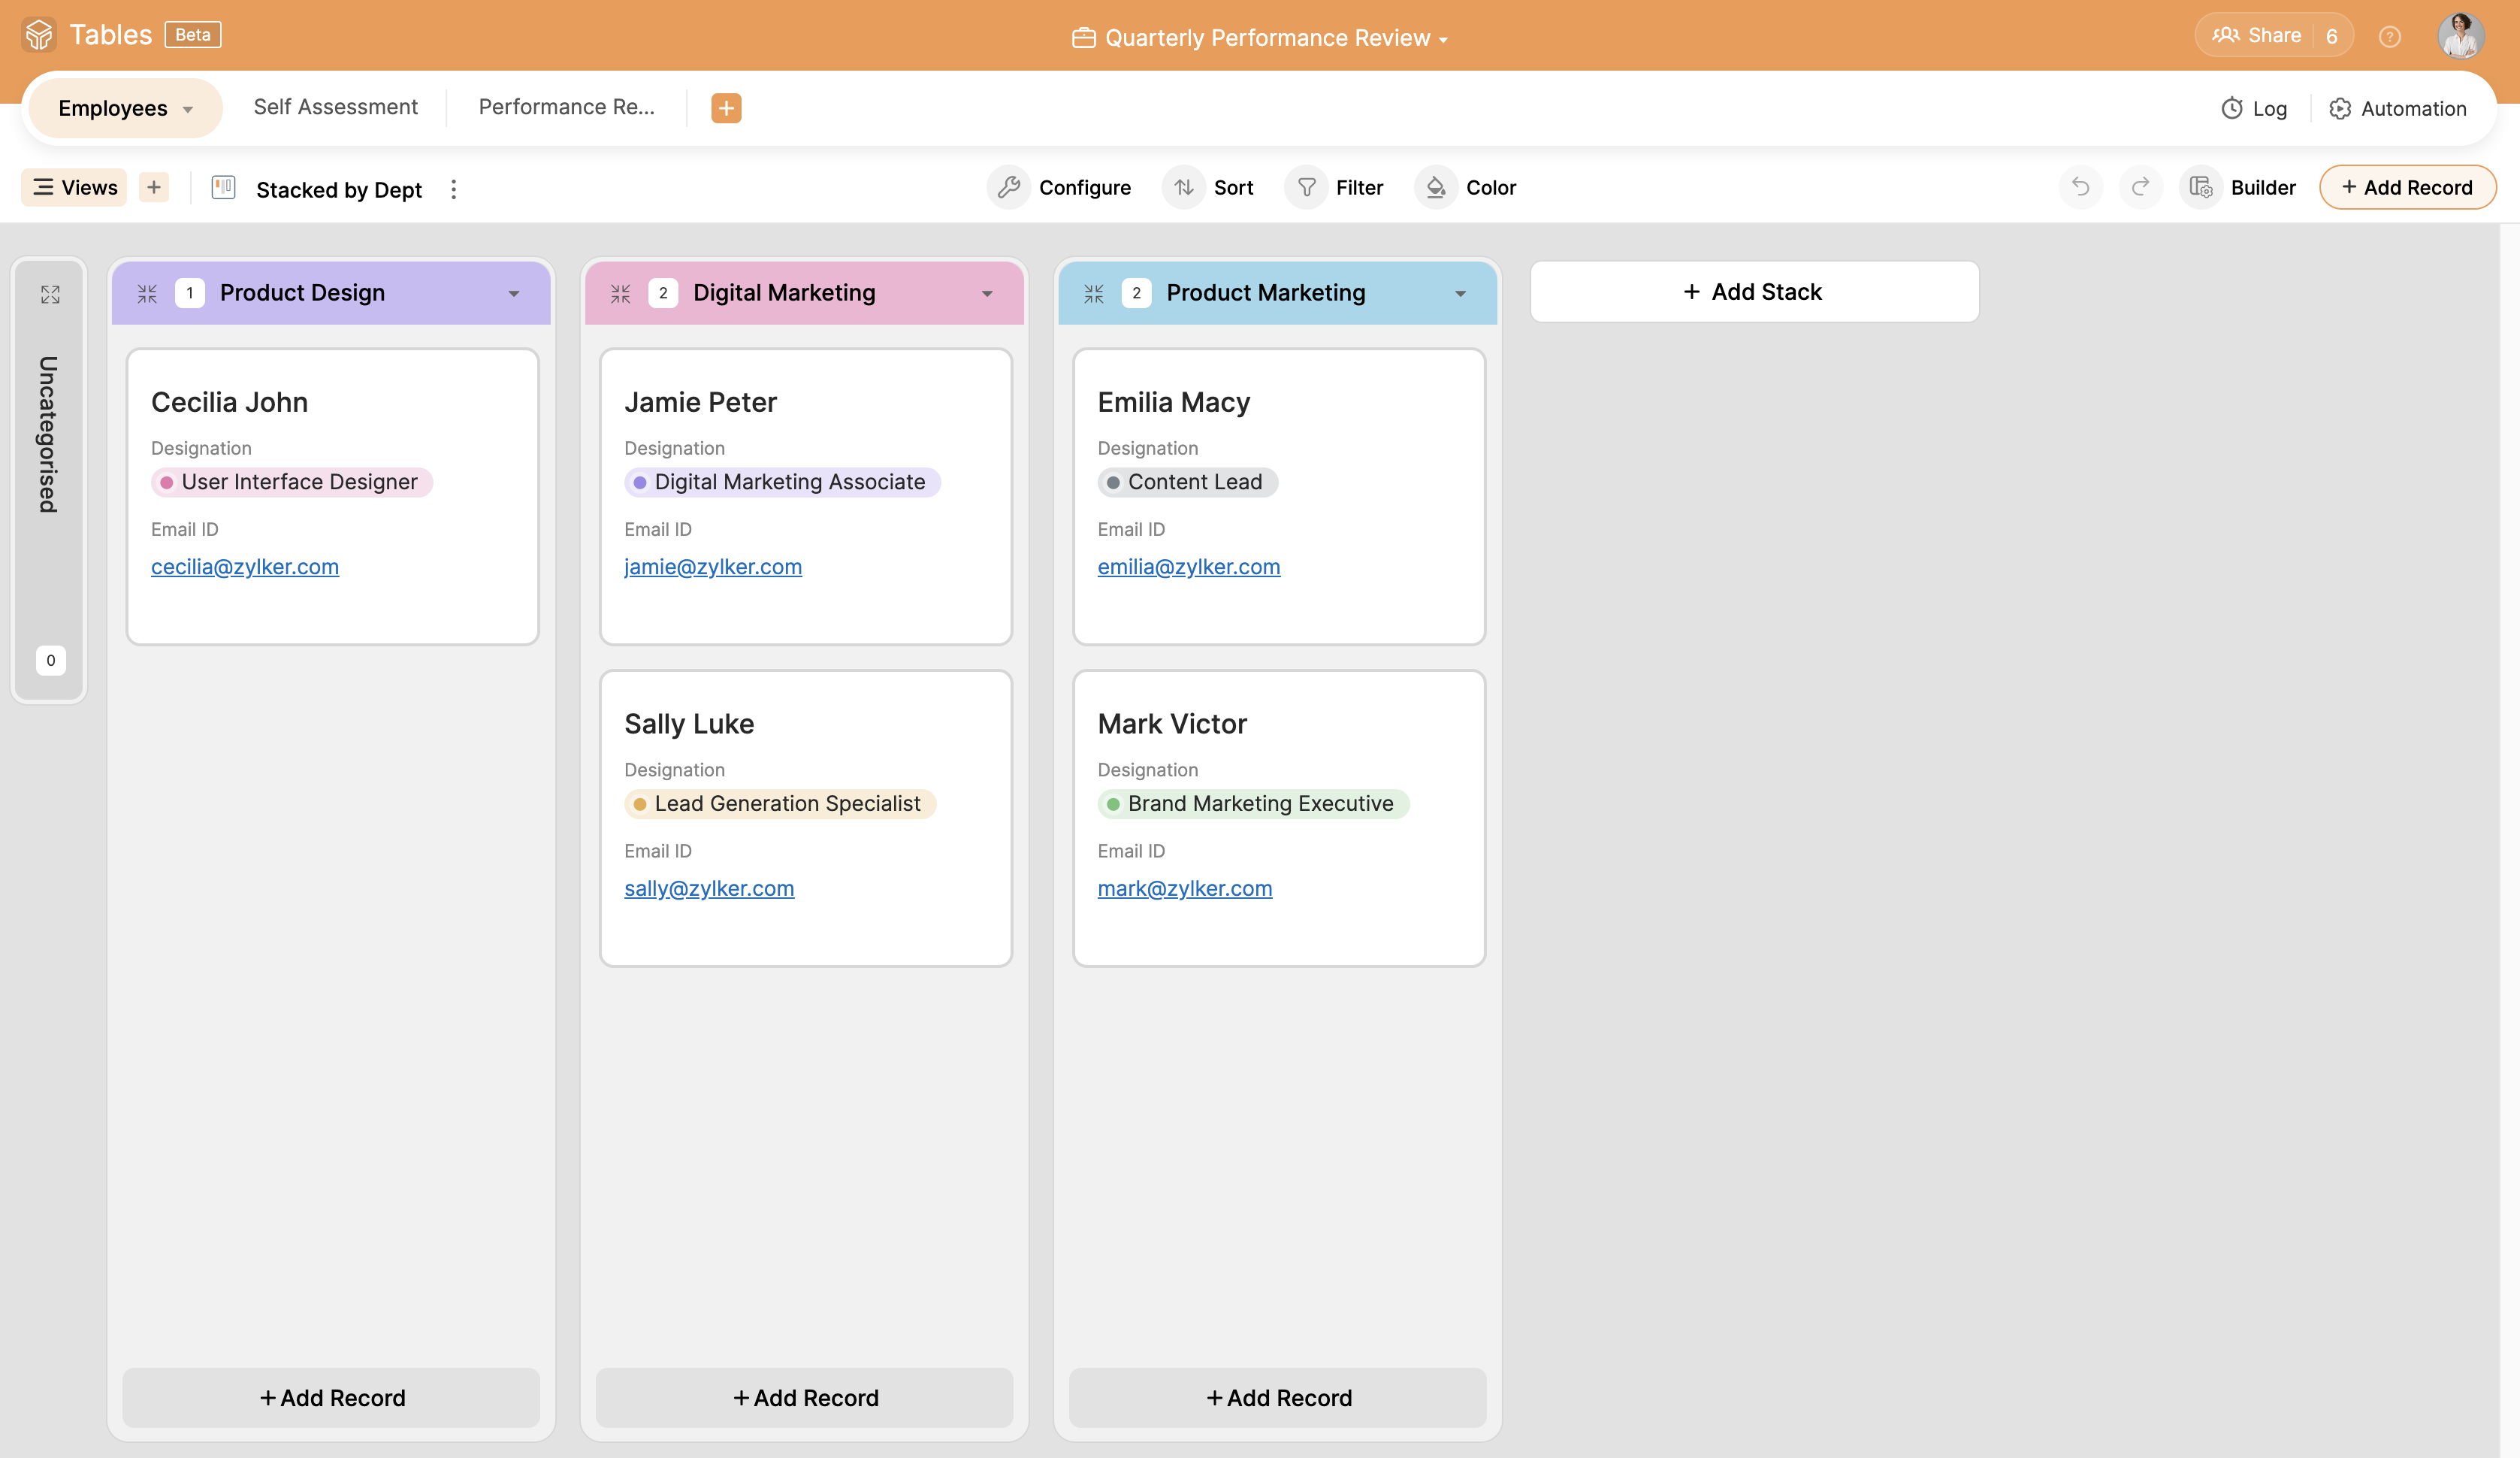Switch to the Performance Re... tab
The height and width of the screenshot is (1458, 2520).
pos(567,106)
